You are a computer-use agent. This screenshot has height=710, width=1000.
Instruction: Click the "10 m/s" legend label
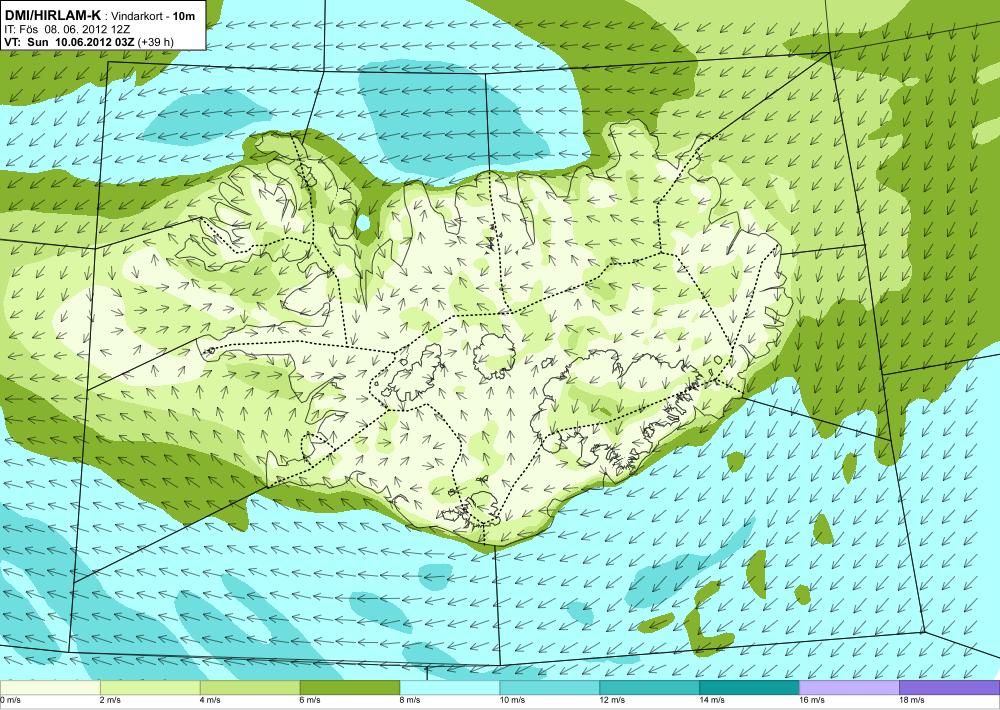point(512,700)
